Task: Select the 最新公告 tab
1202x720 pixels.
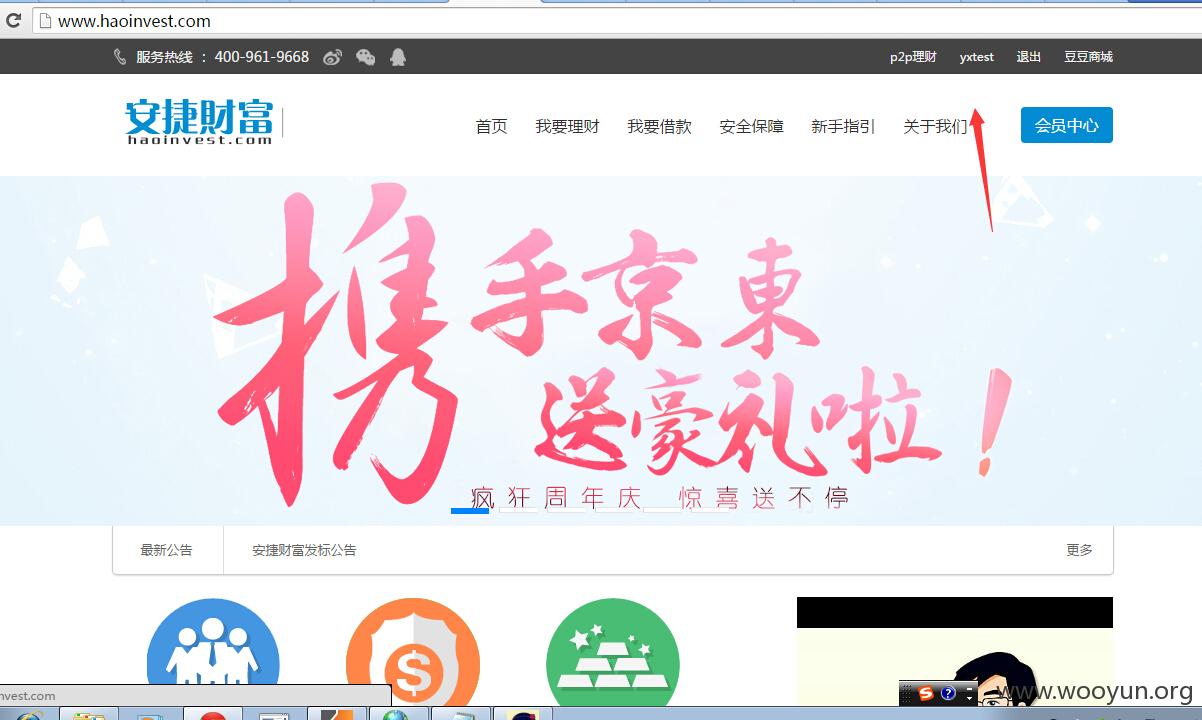Action: pos(167,550)
